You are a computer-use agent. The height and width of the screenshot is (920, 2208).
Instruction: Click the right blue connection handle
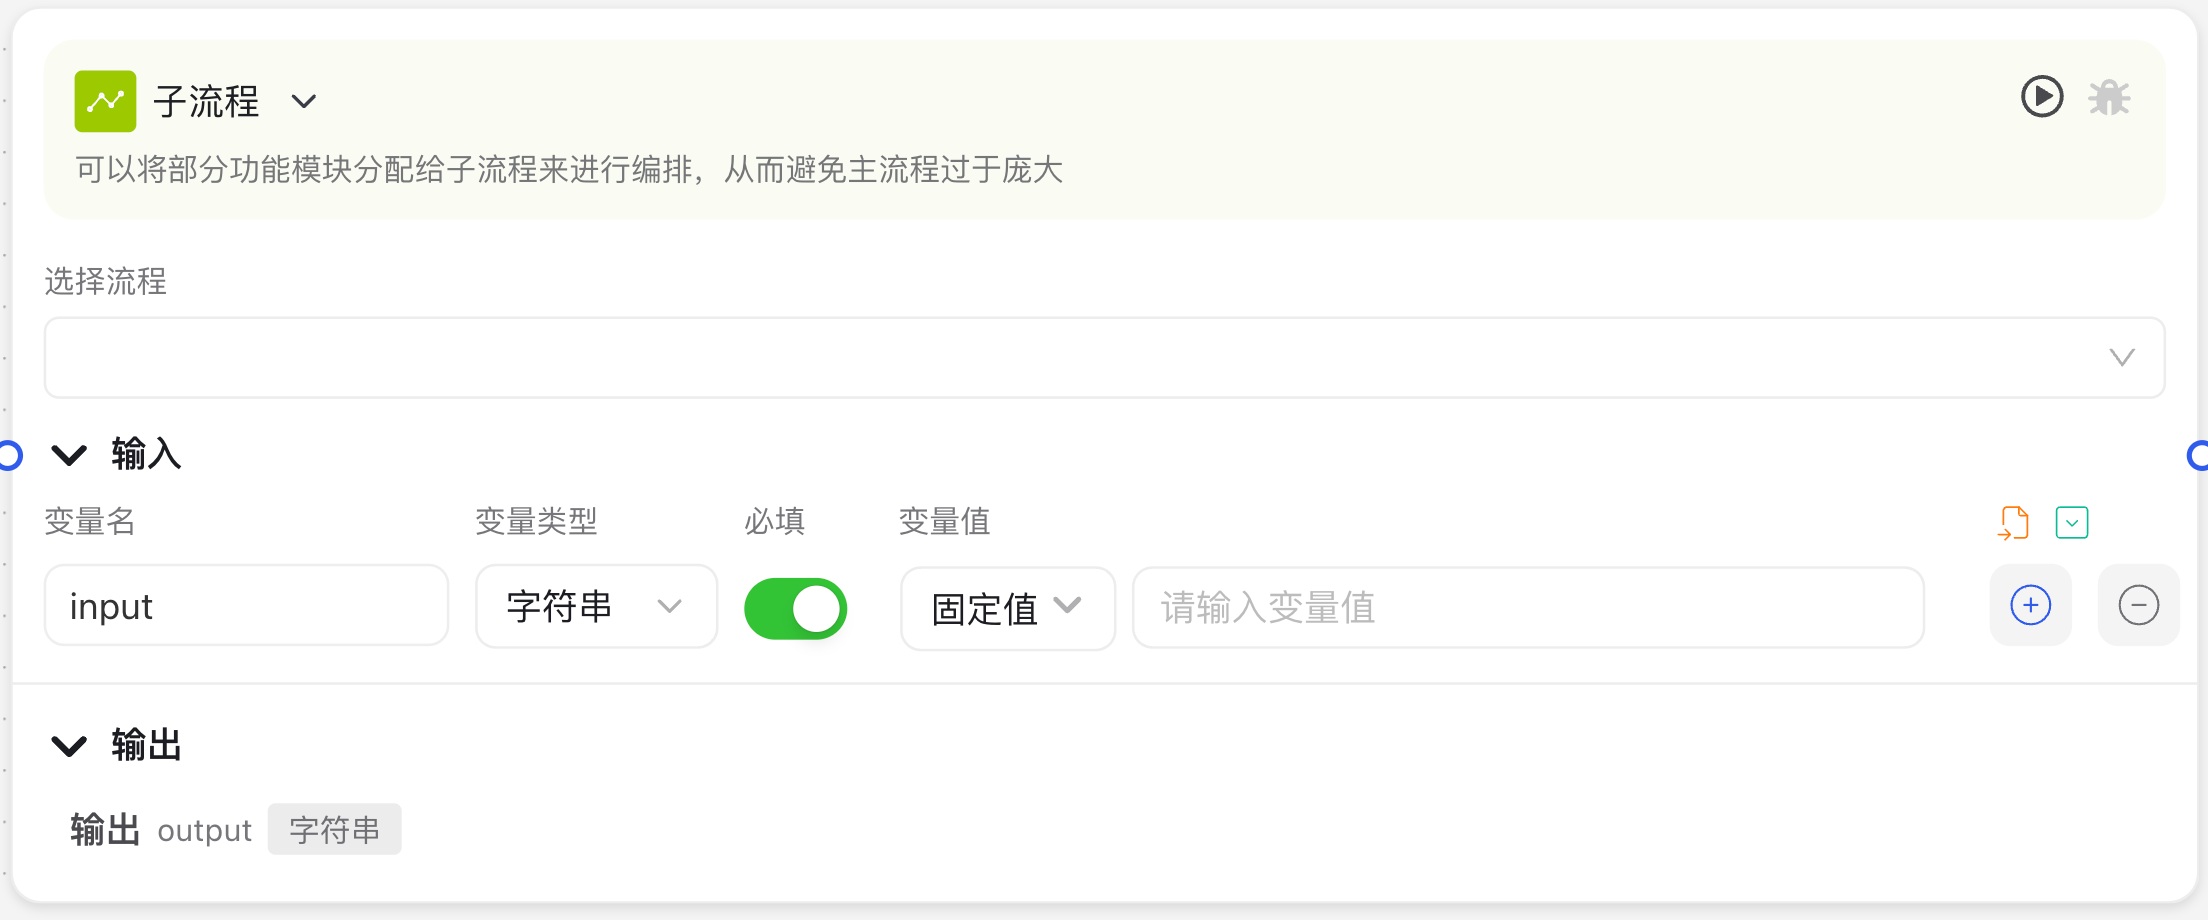2198,455
